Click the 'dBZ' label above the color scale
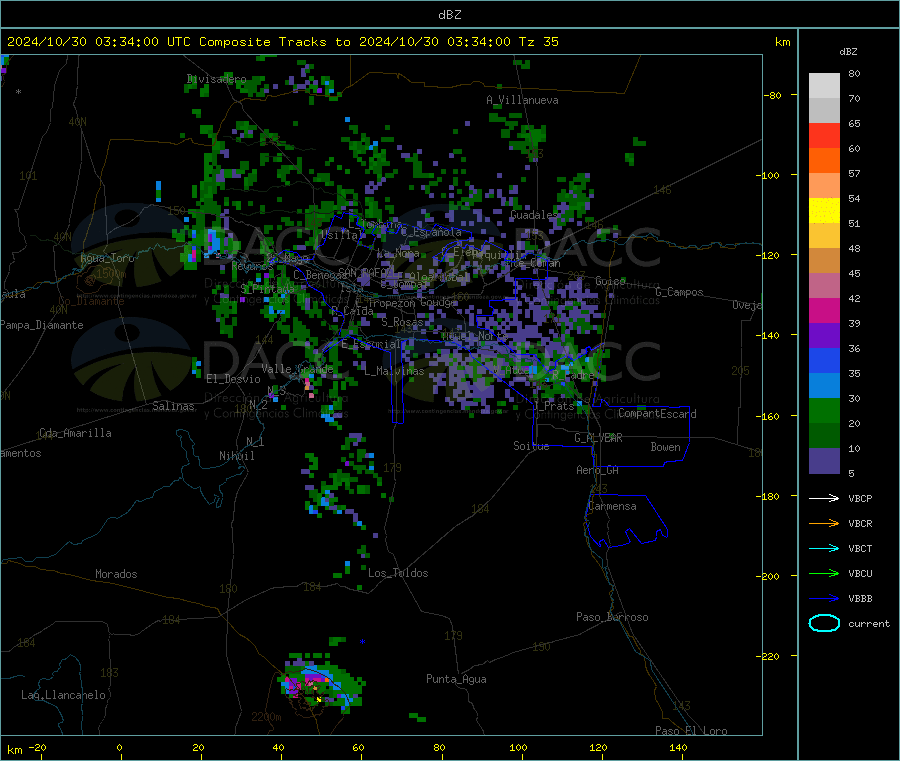The height and width of the screenshot is (761, 900). coord(848,52)
